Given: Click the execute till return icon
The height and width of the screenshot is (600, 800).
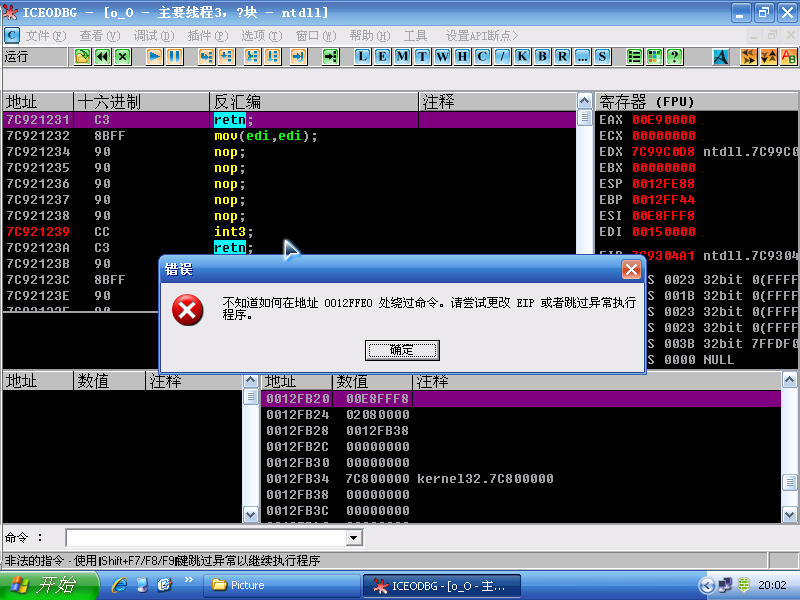Looking at the screenshot, I should (x=298, y=57).
